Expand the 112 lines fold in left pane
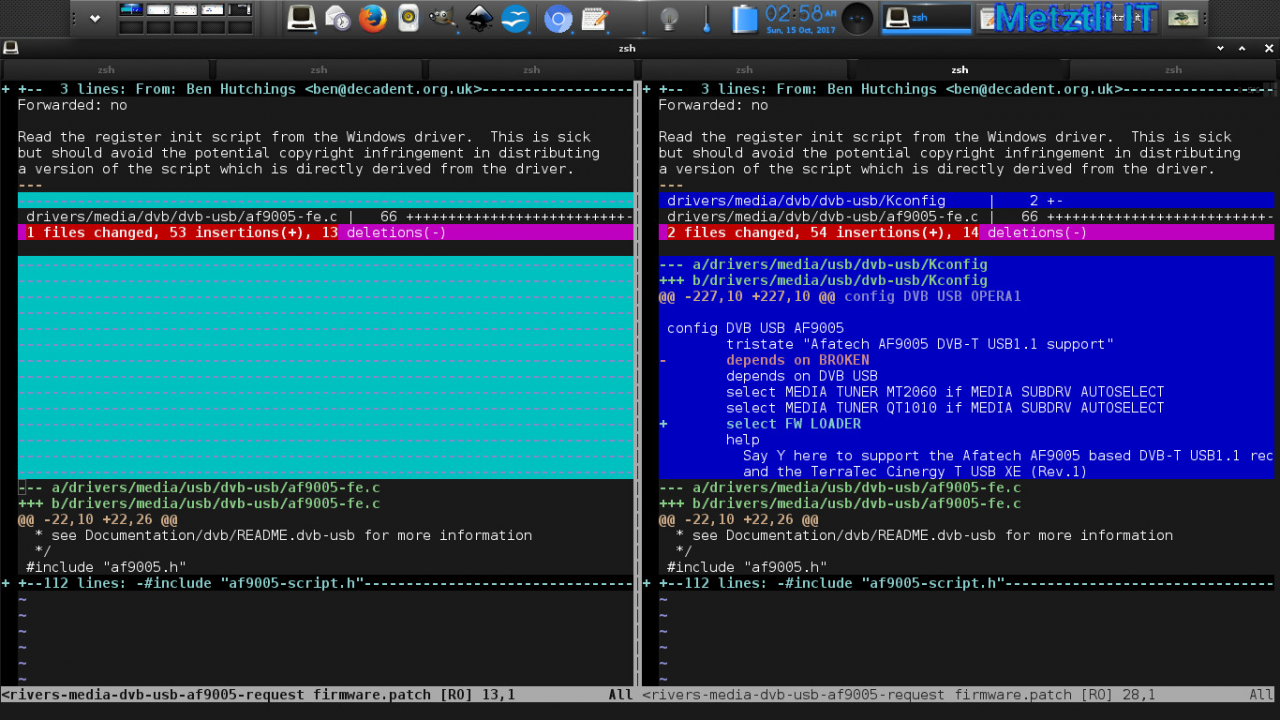Image resolution: width=1280 pixels, height=720 pixels. (x=318, y=583)
